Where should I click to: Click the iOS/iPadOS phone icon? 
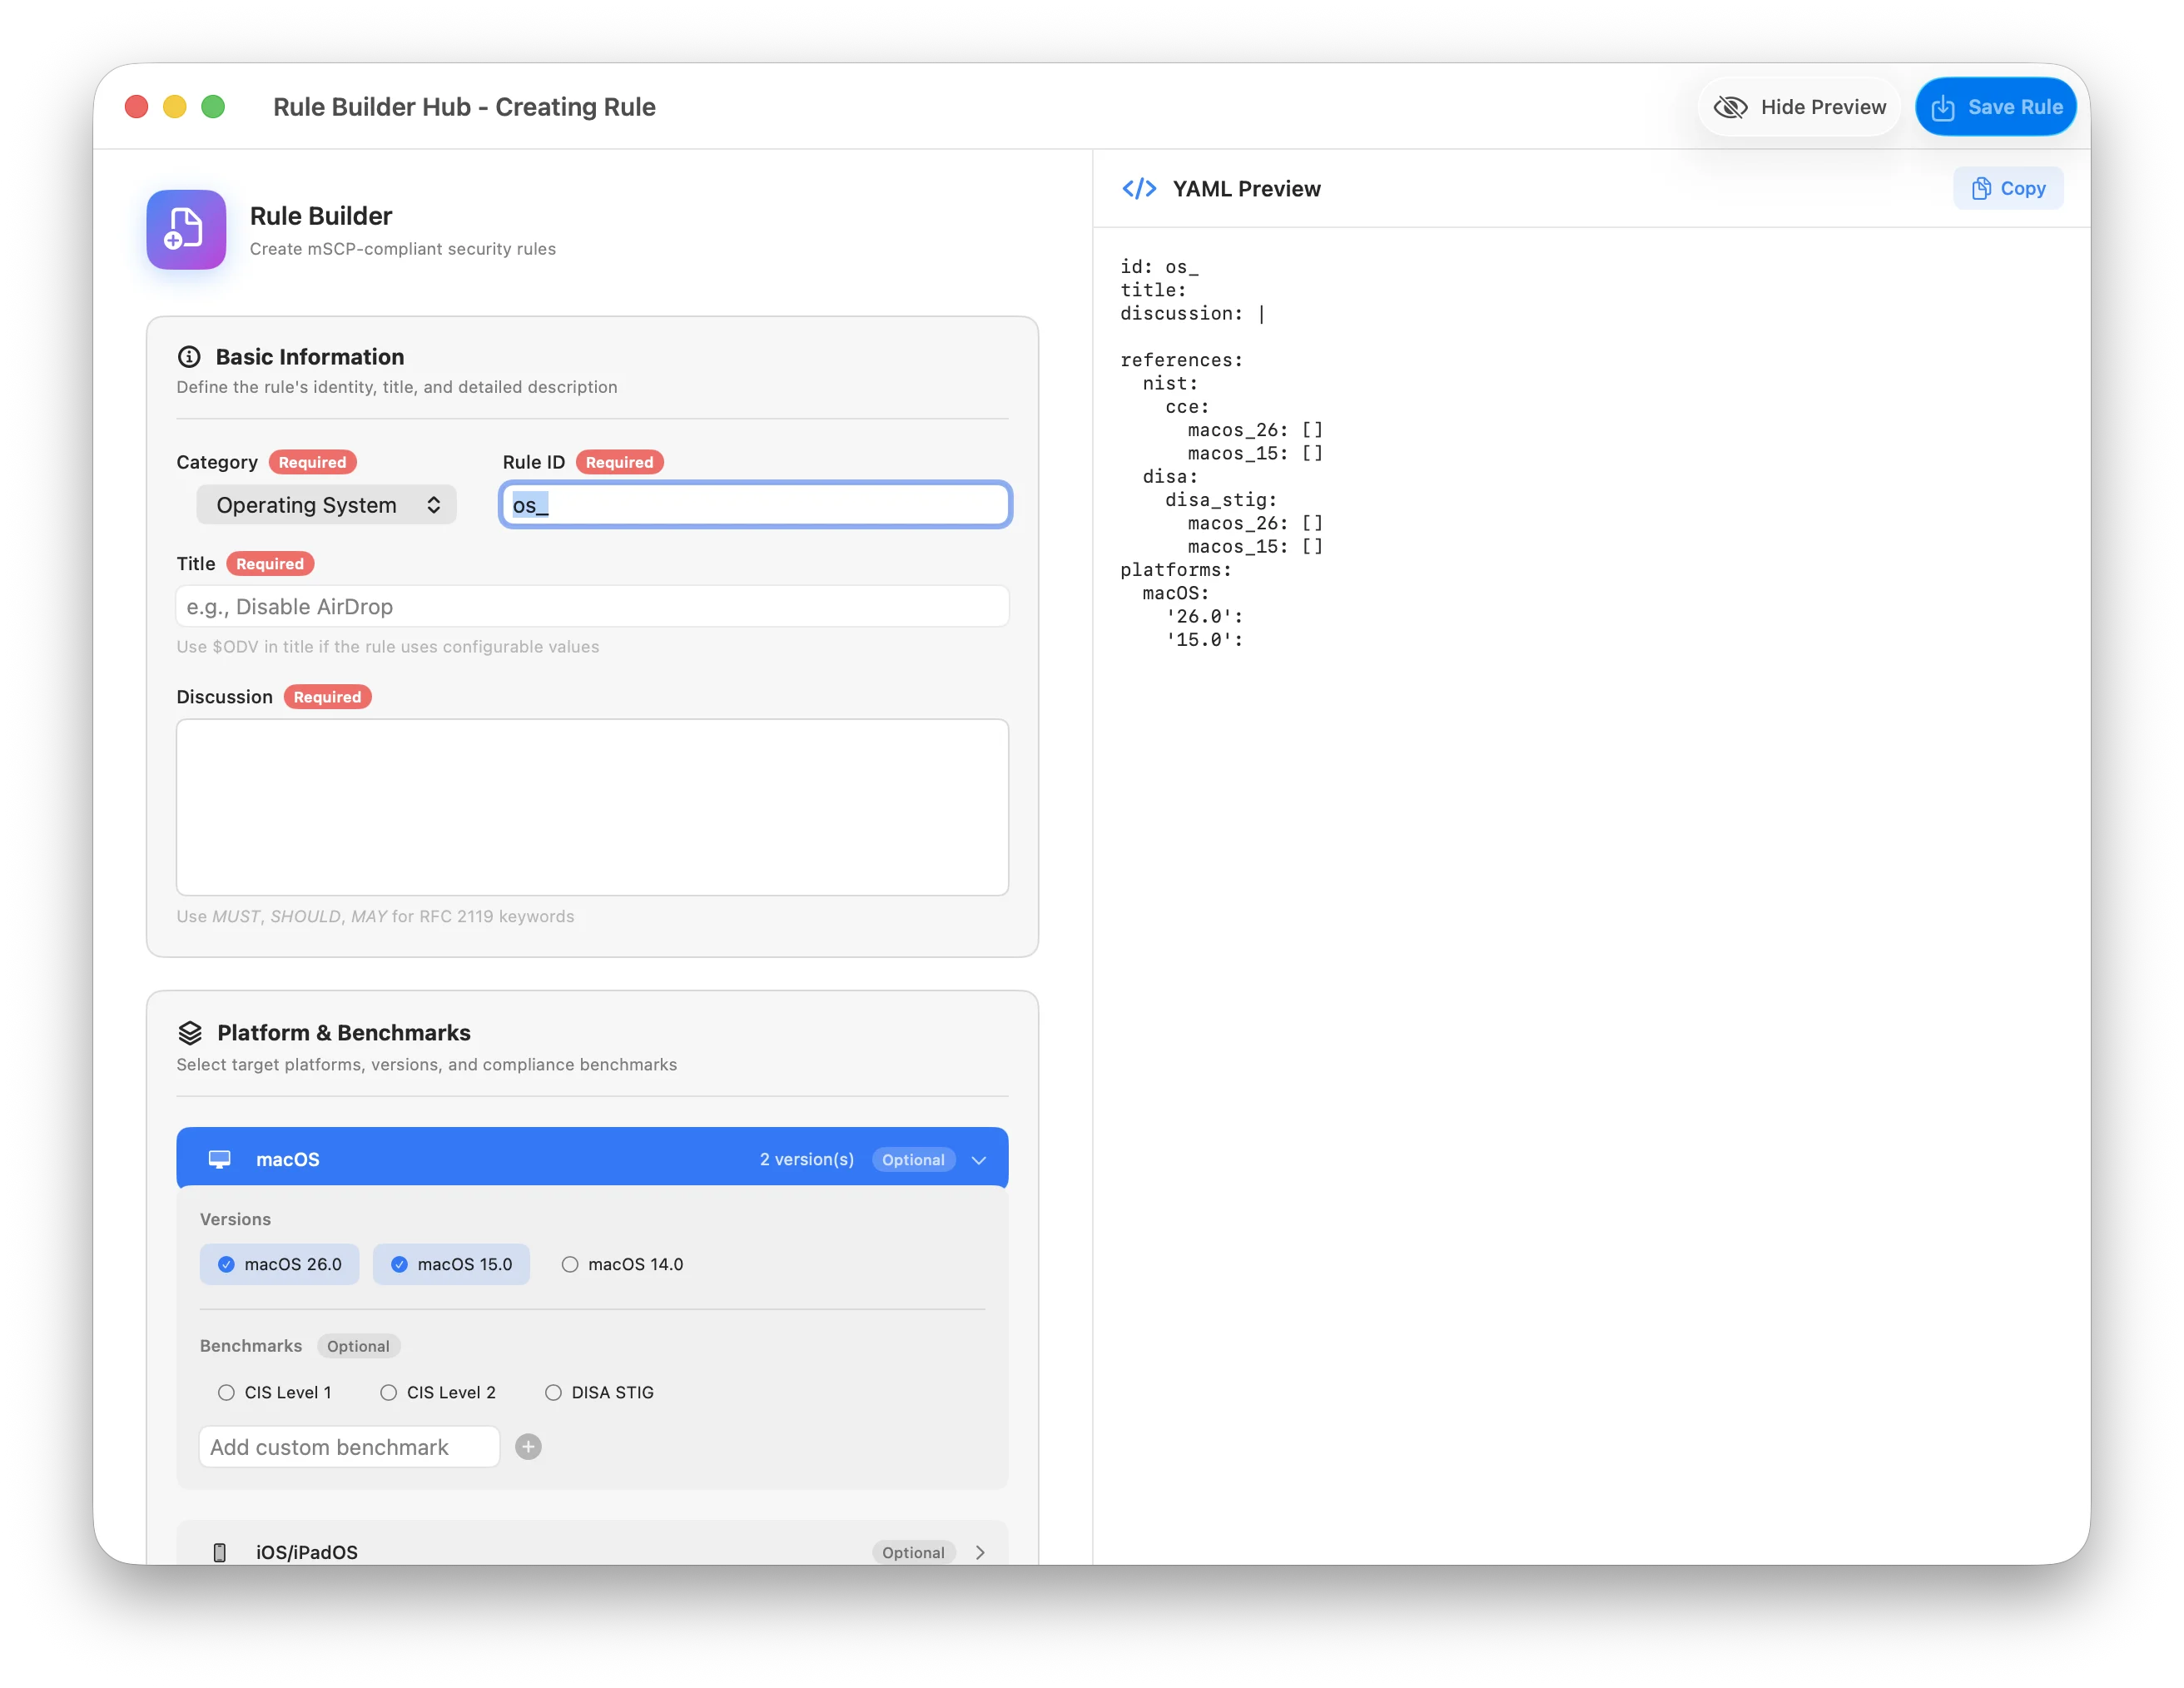click(220, 1552)
